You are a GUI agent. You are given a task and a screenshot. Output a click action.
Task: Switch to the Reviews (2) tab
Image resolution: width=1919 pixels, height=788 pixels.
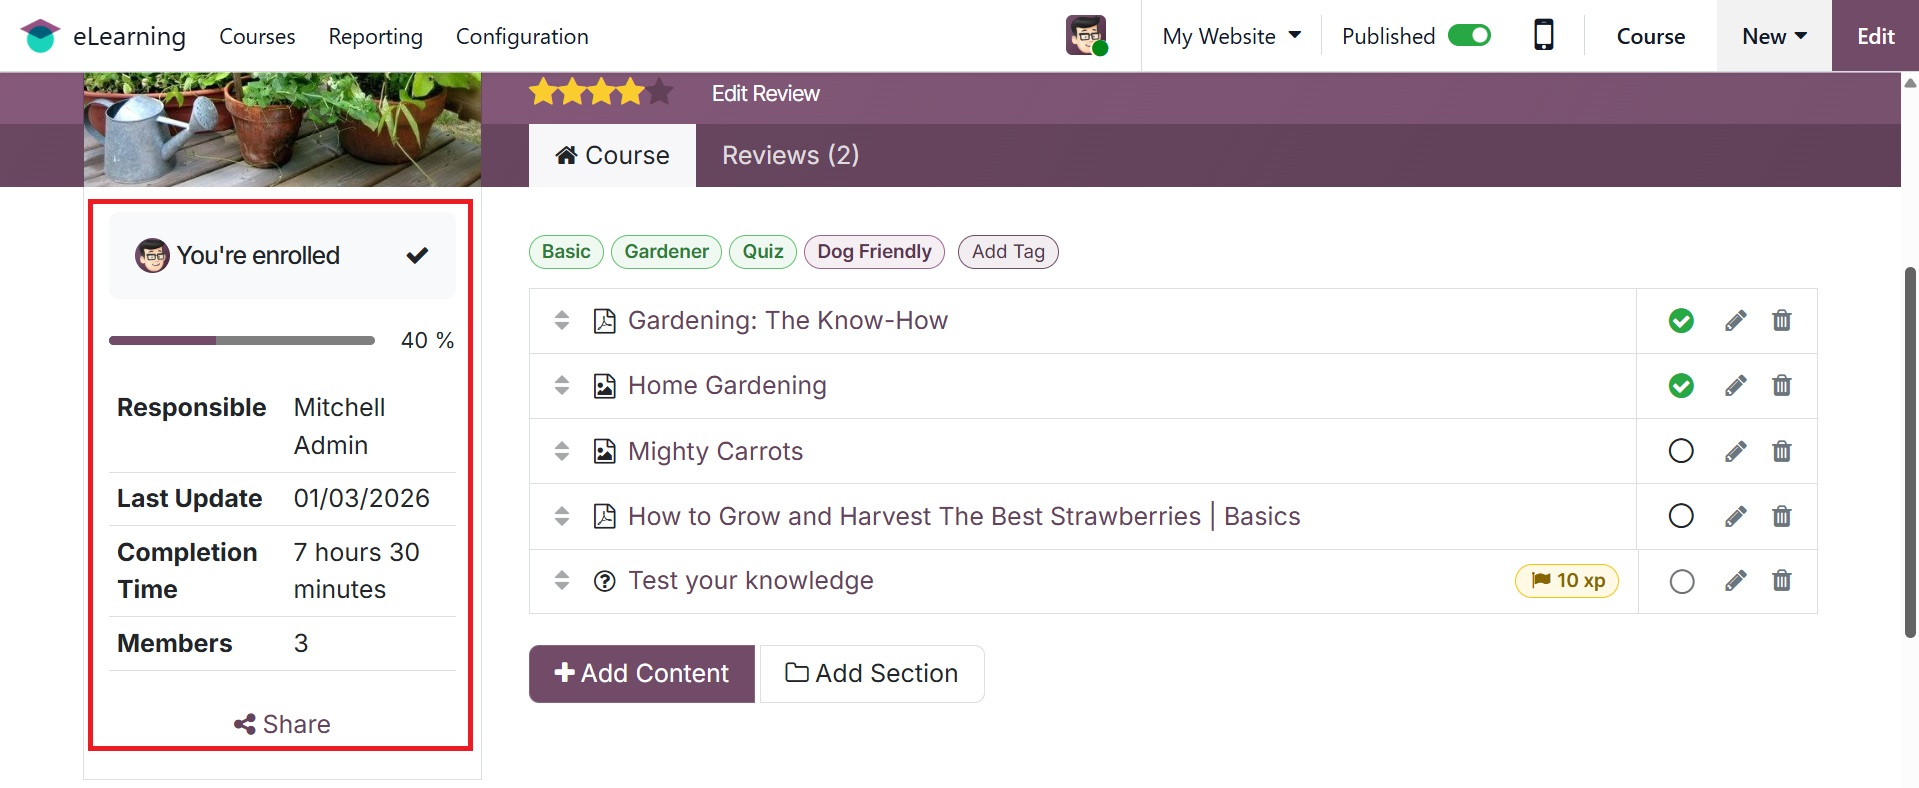[x=790, y=155]
